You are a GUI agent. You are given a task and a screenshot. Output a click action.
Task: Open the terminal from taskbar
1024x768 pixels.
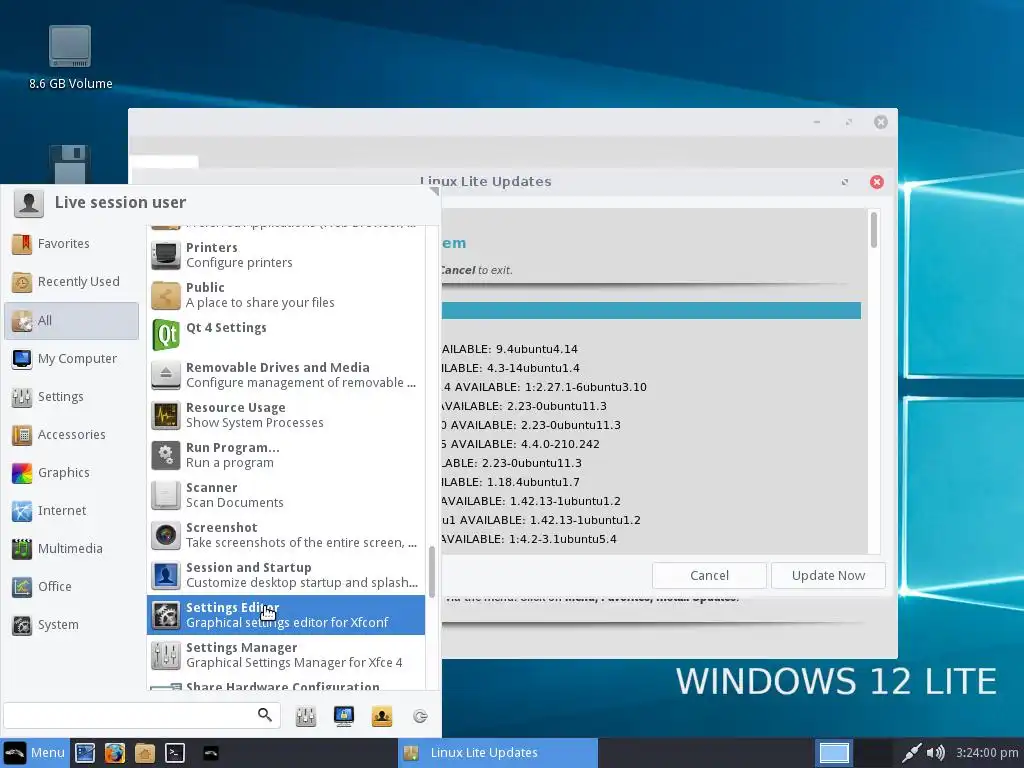175,753
